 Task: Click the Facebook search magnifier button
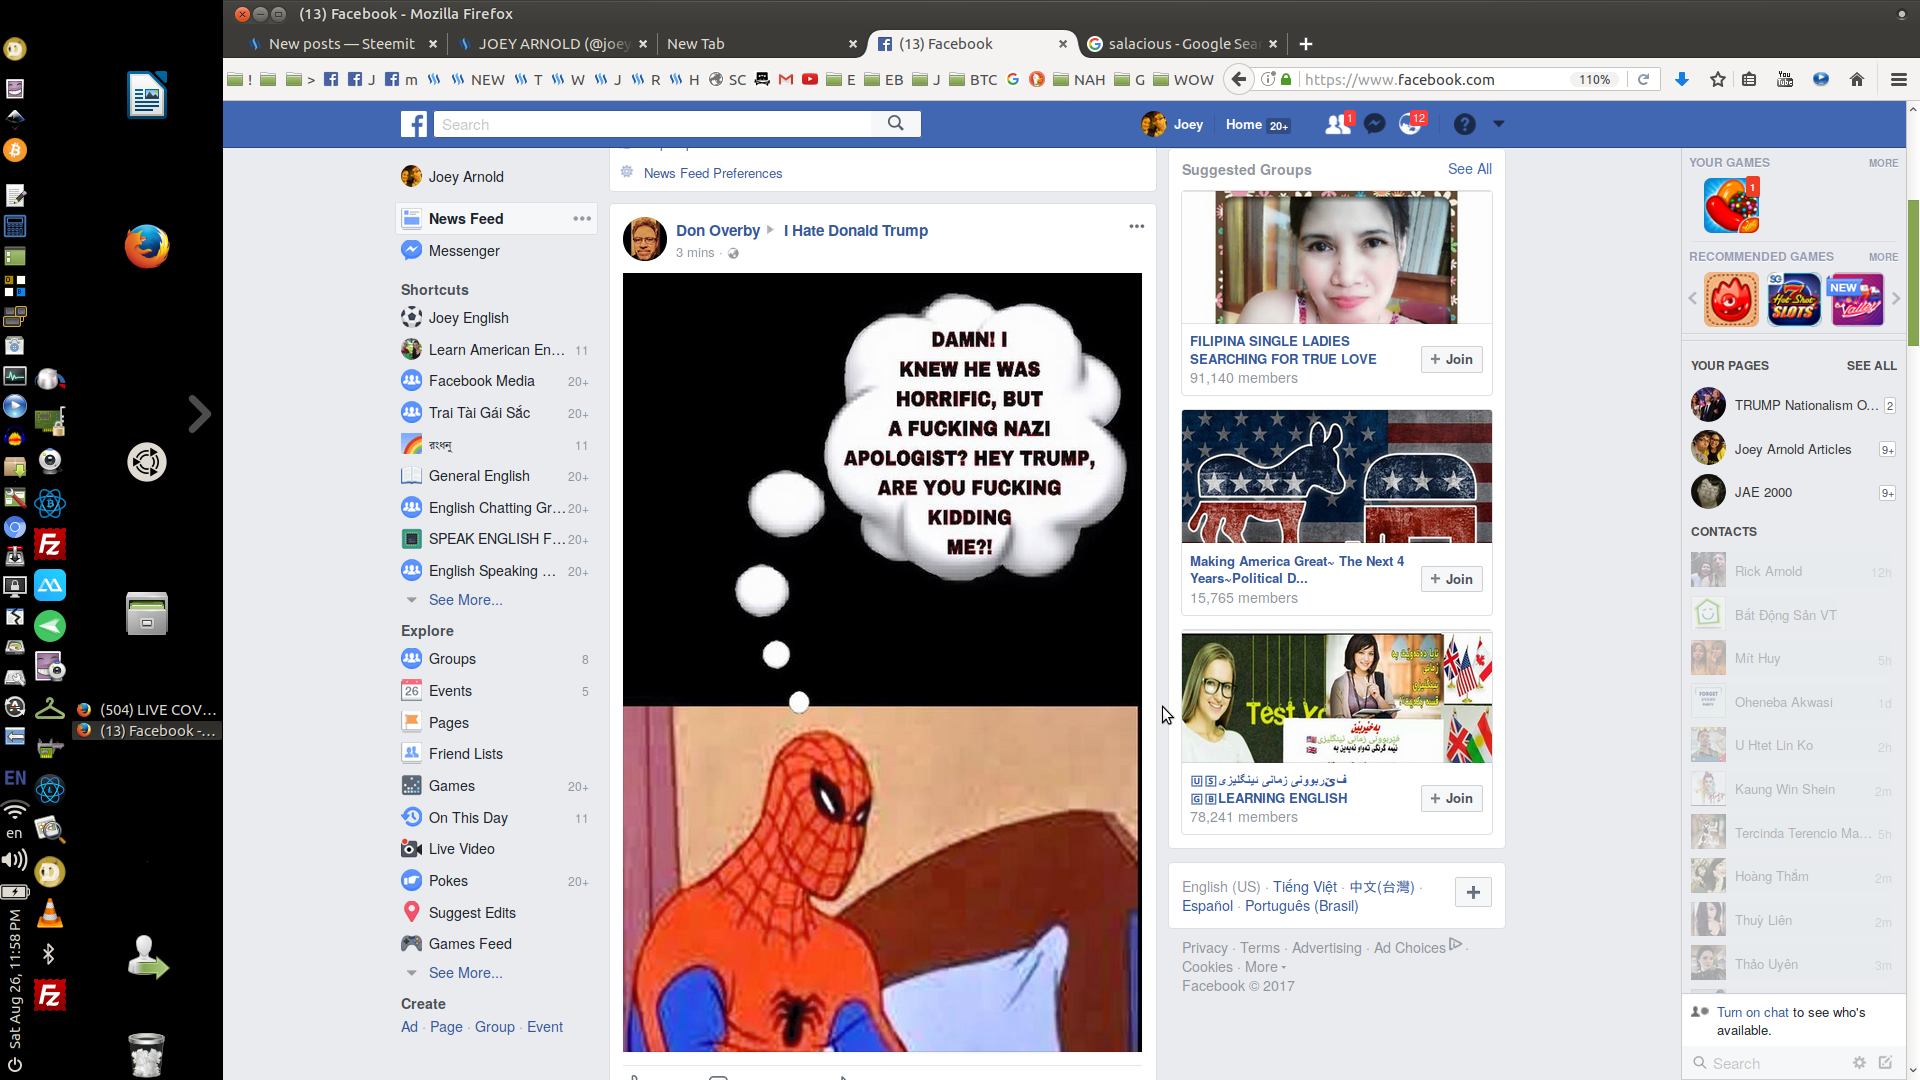pos(895,123)
